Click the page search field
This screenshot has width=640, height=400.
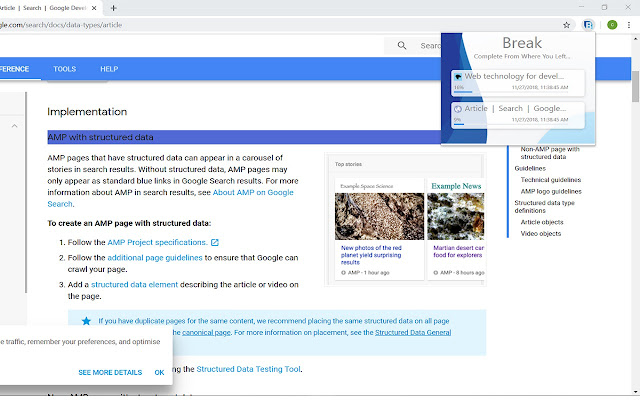[412, 45]
